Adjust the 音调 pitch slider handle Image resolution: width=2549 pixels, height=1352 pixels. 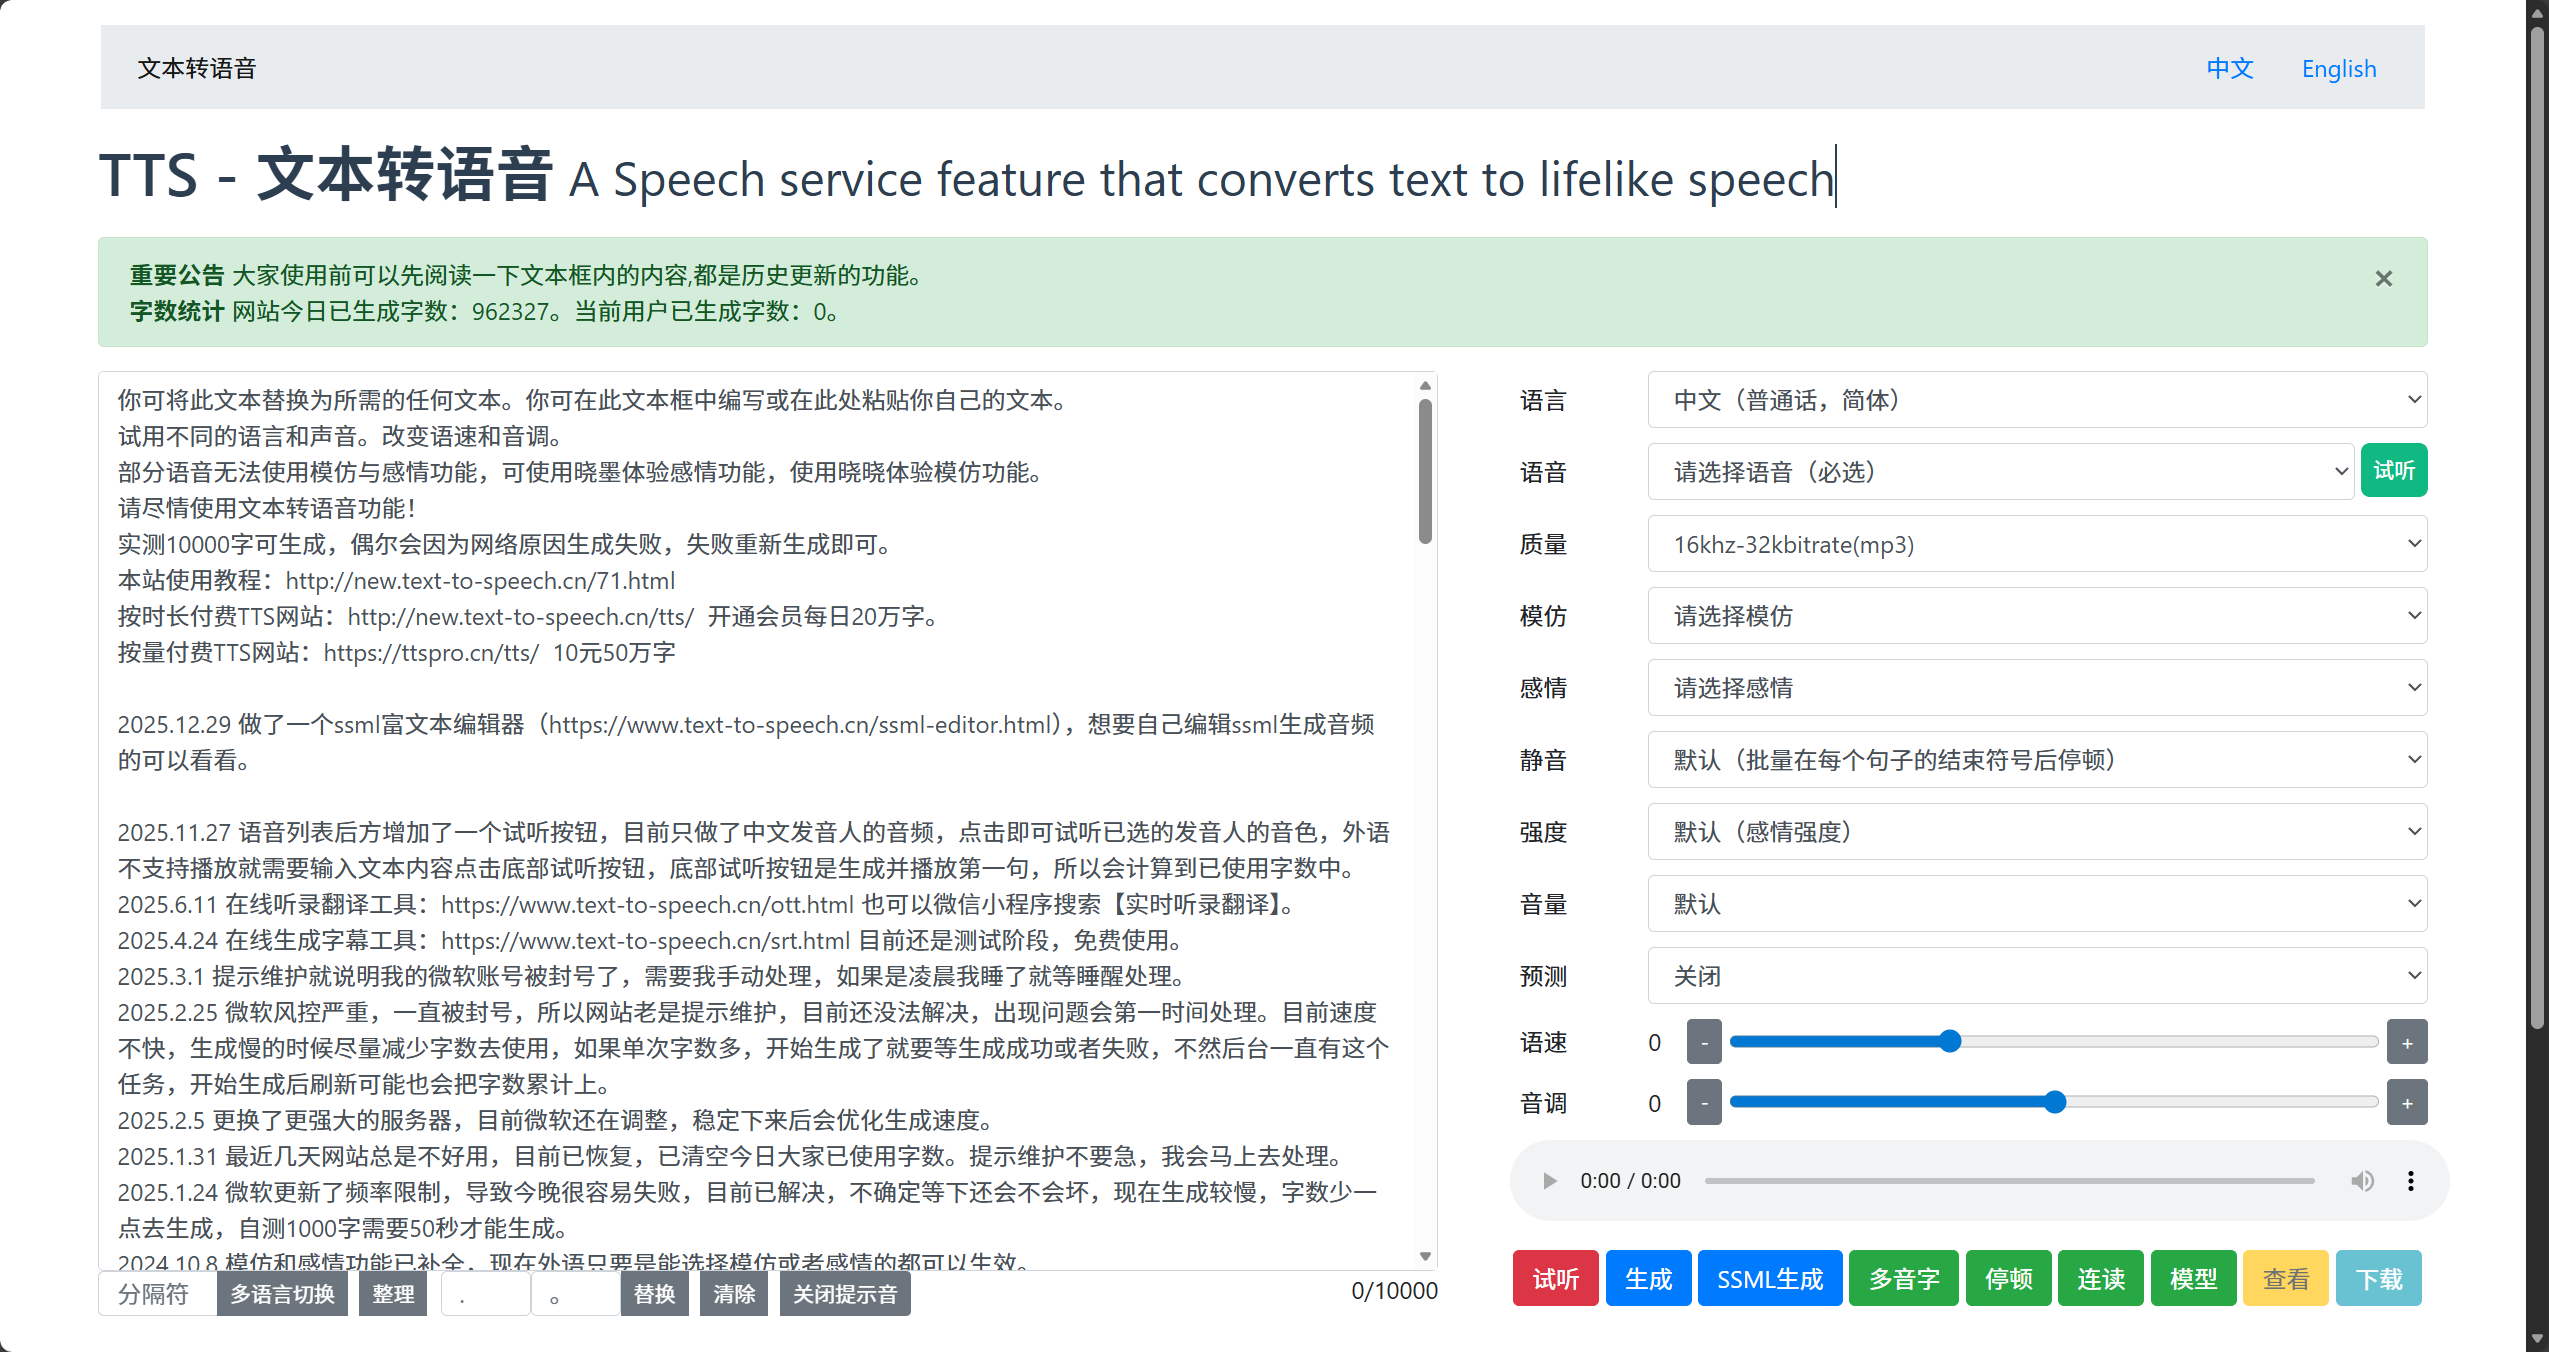(x=2053, y=1102)
